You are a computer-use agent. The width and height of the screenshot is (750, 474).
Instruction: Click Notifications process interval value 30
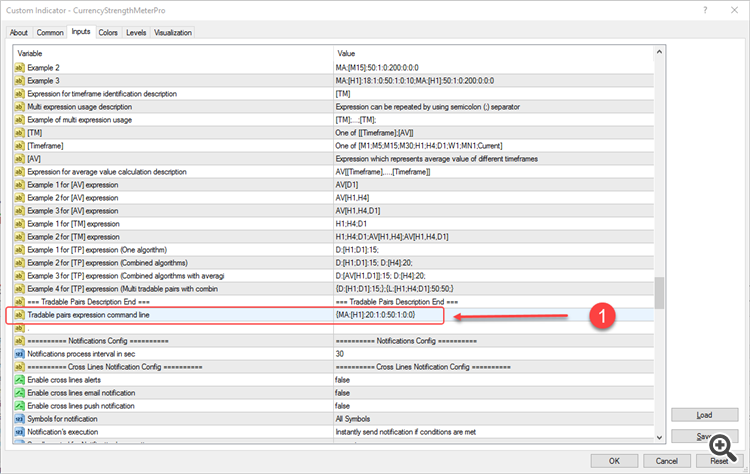coord(340,354)
